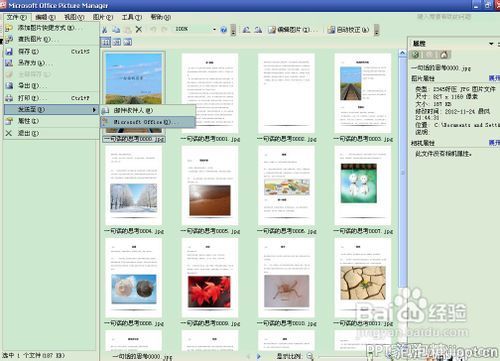Click the Copy toolbar icon
This screenshot has width=500, height=361.
click(116, 30)
